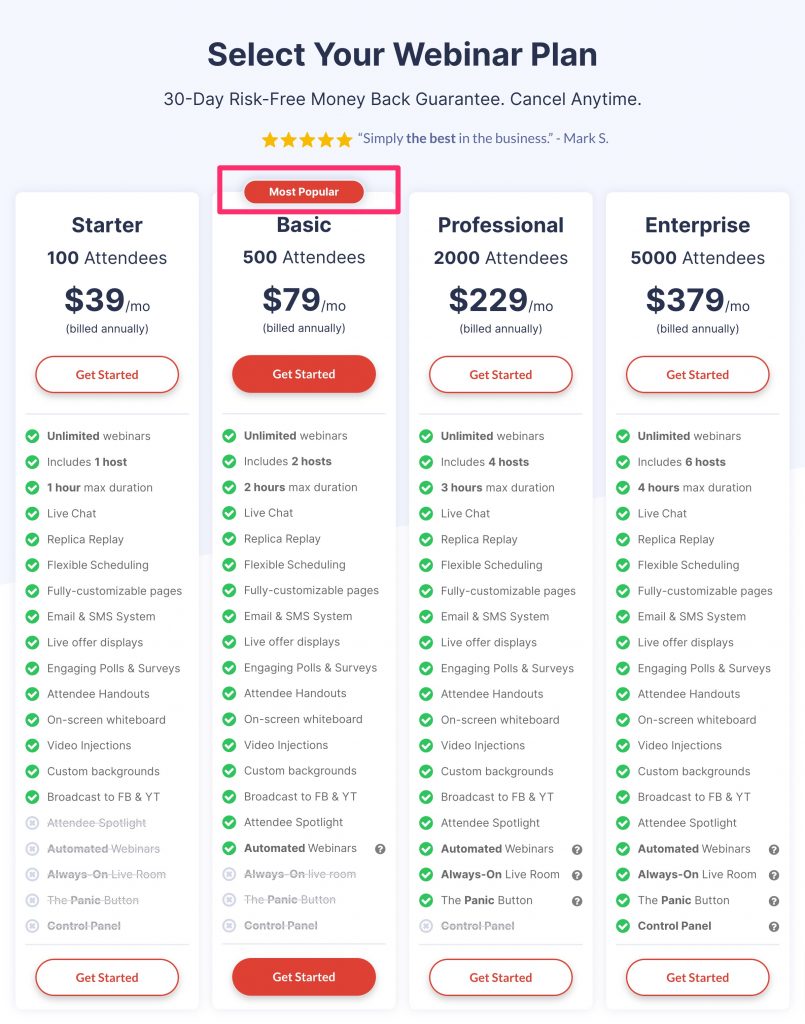Click green checkmark next to Starter Unlimited webinars
The height and width of the screenshot is (1024, 805).
(x=32, y=436)
